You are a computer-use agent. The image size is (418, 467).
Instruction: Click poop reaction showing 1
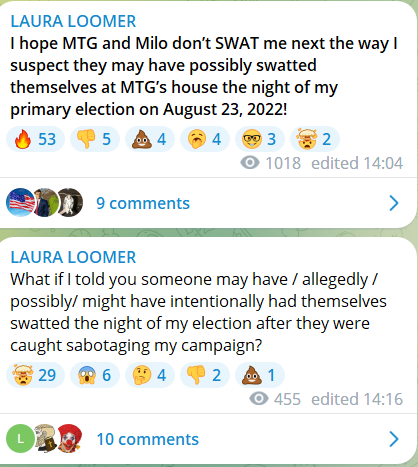pos(260,375)
